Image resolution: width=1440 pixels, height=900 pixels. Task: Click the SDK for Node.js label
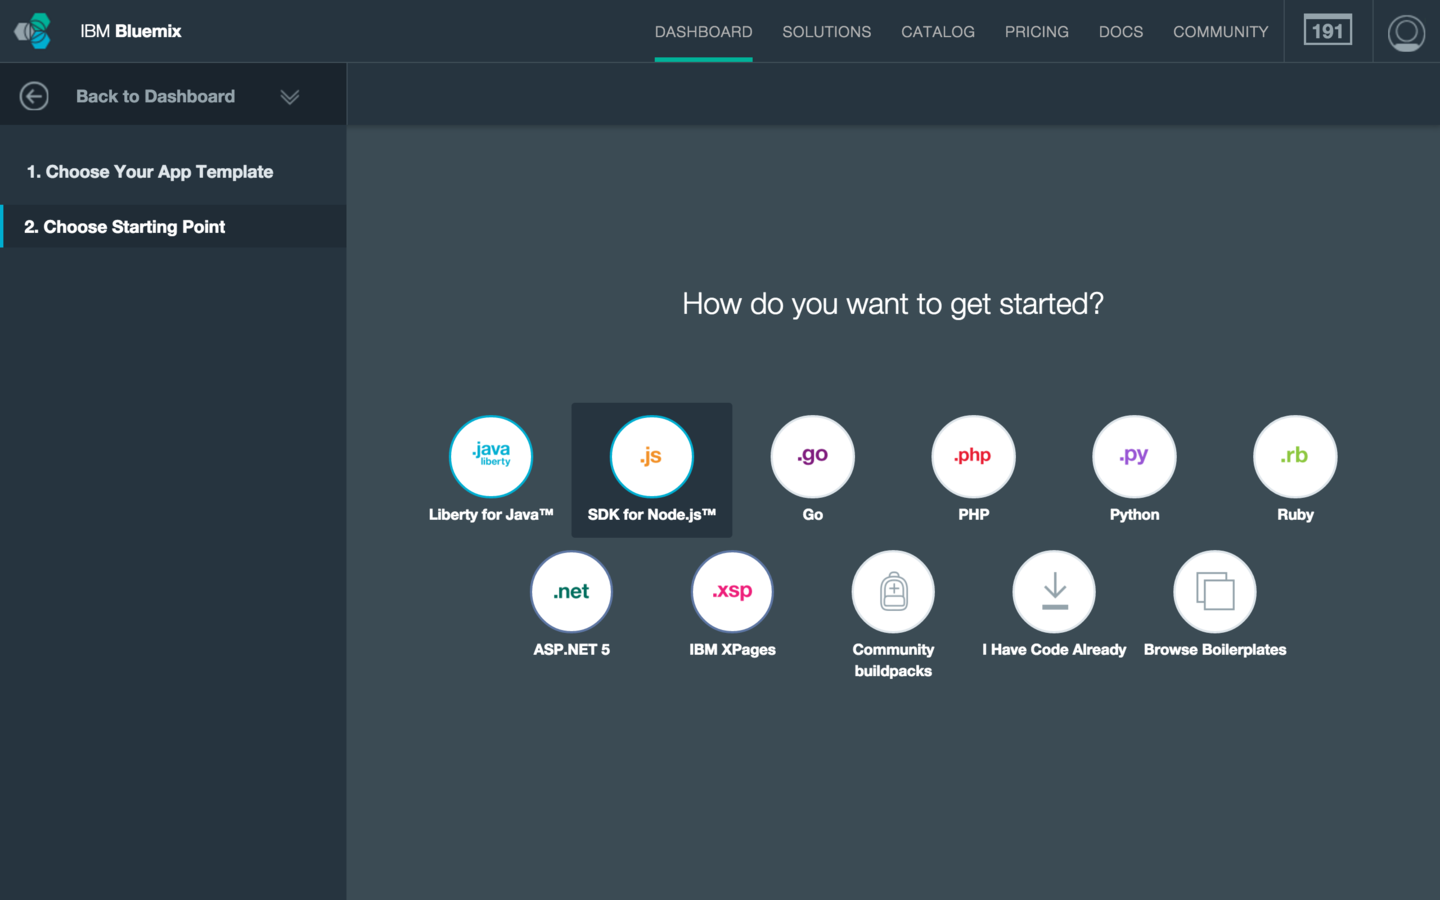(x=652, y=515)
